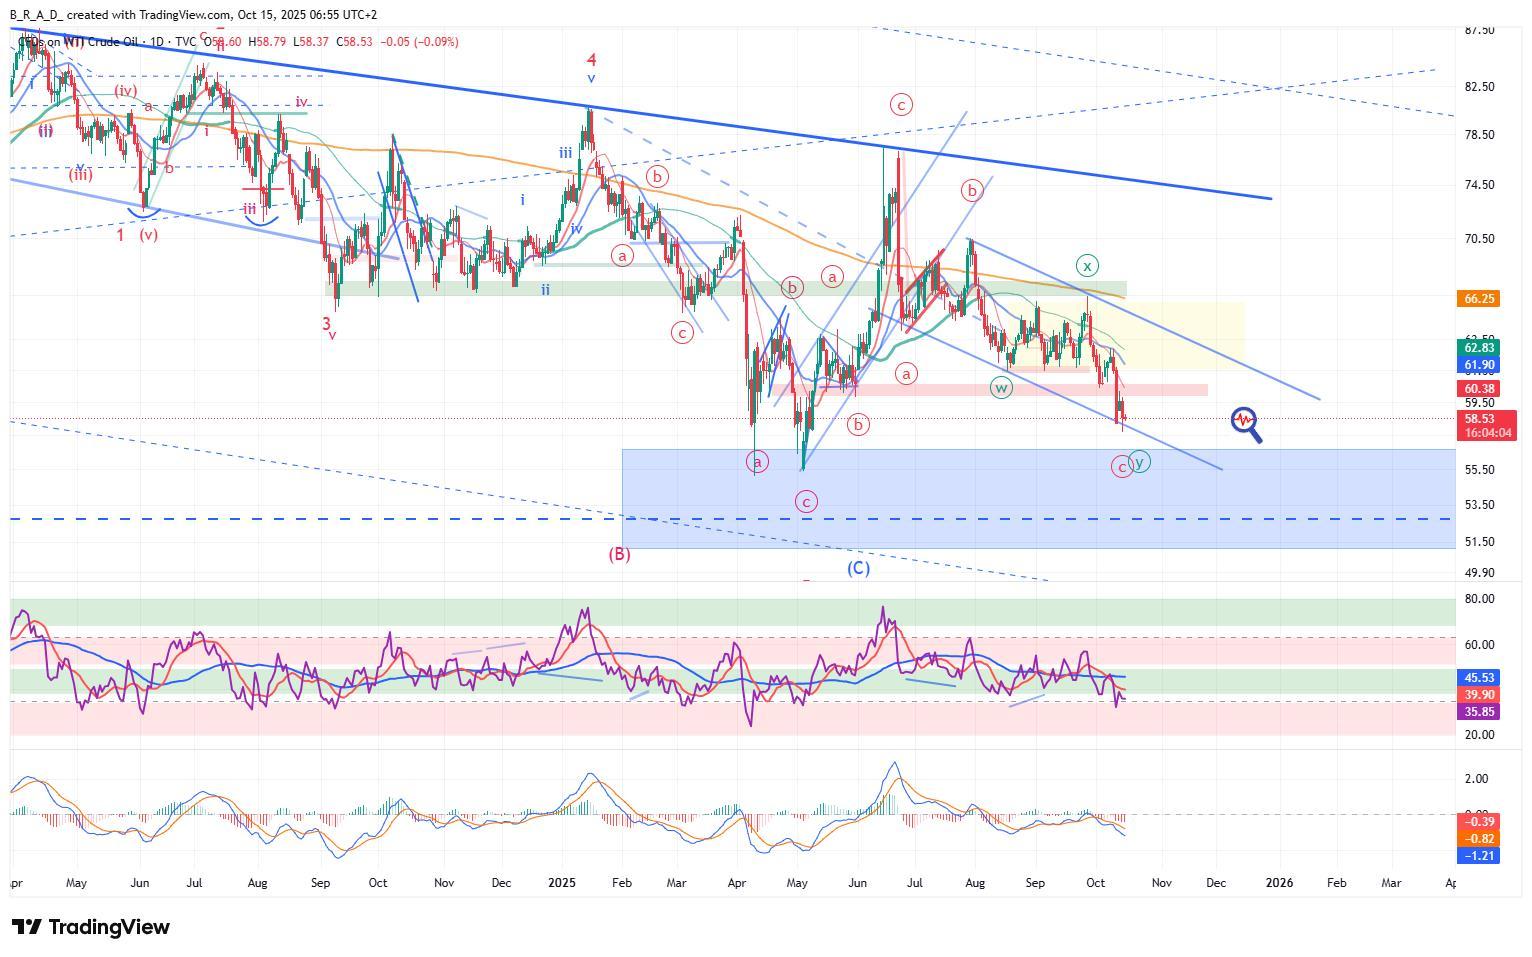The image size is (1532, 957).
Task: Click the 2025 label on time axis
Action: (562, 883)
